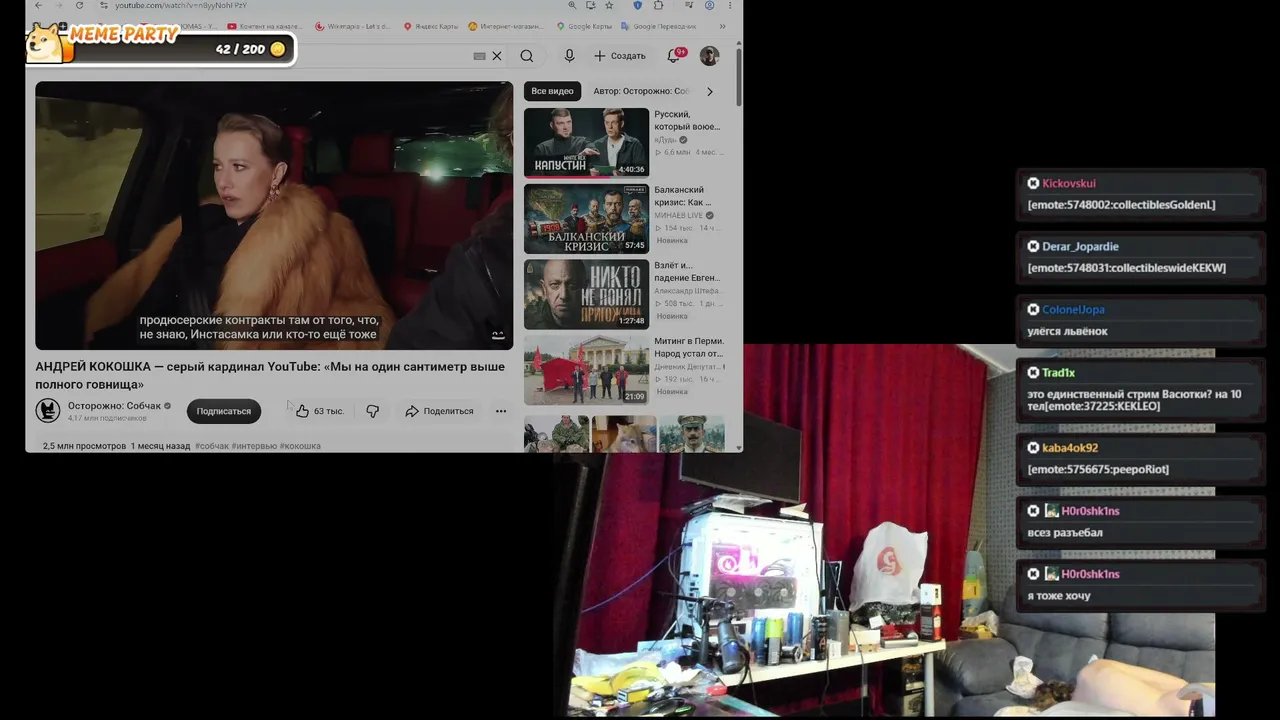Dismiss kaba4ok92 chat message with X
This screenshot has height=720, width=1280.
pyautogui.click(x=1033, y=447)
